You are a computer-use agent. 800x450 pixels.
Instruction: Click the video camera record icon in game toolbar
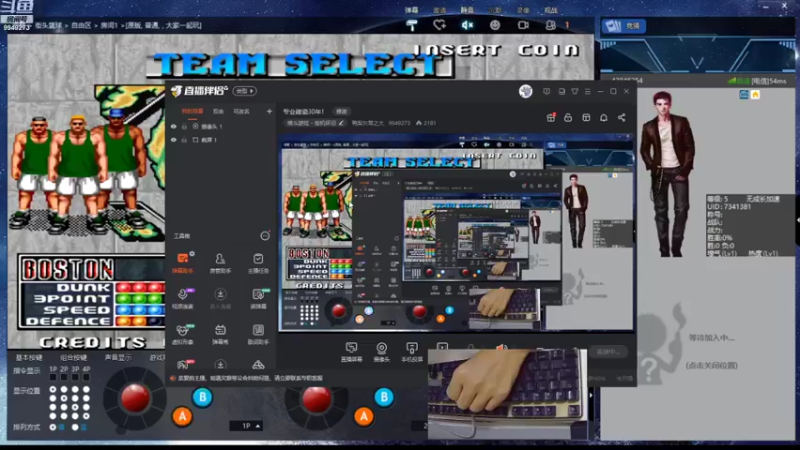pyautogui.click(x=523, y=25)
